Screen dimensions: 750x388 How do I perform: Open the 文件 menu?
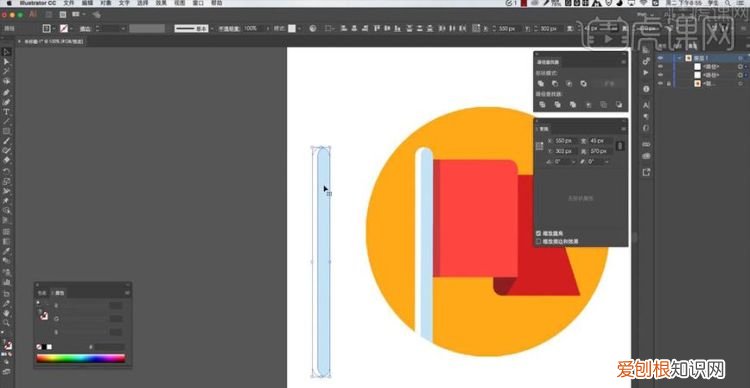69,3
